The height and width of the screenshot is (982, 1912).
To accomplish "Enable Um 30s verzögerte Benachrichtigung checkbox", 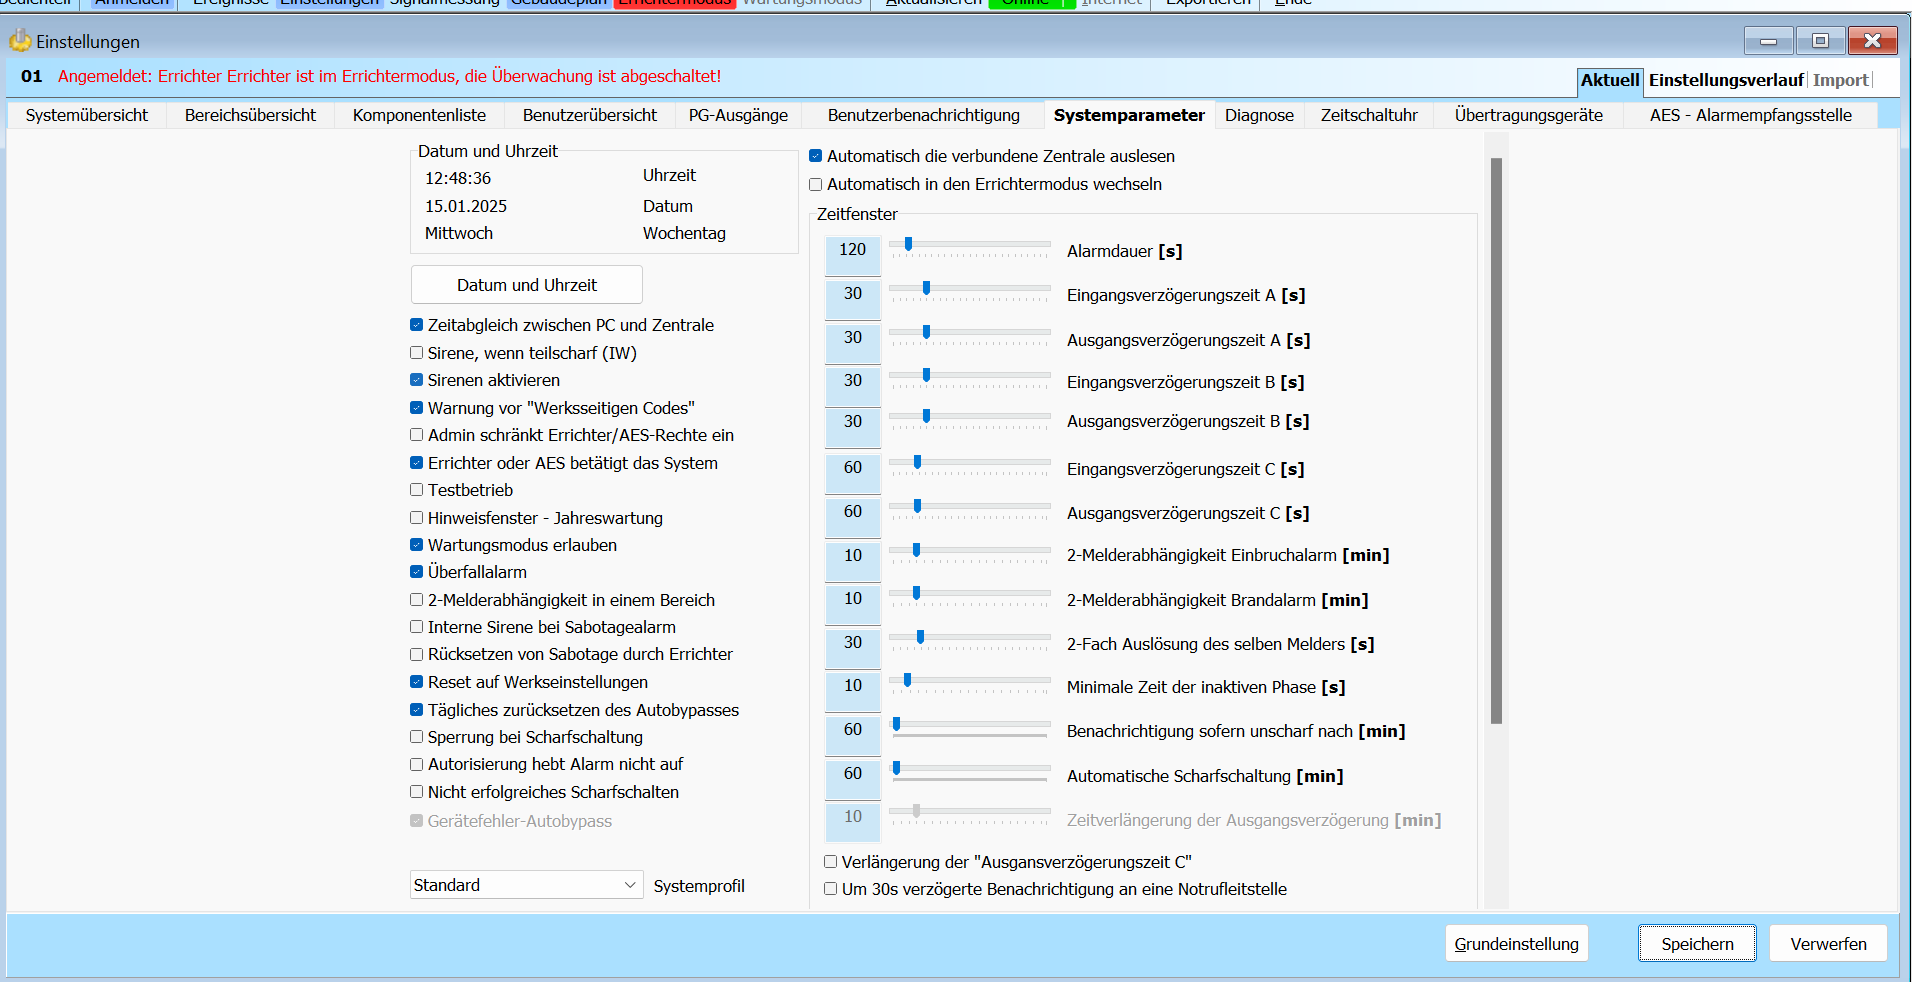I will [x=831, y=889].
